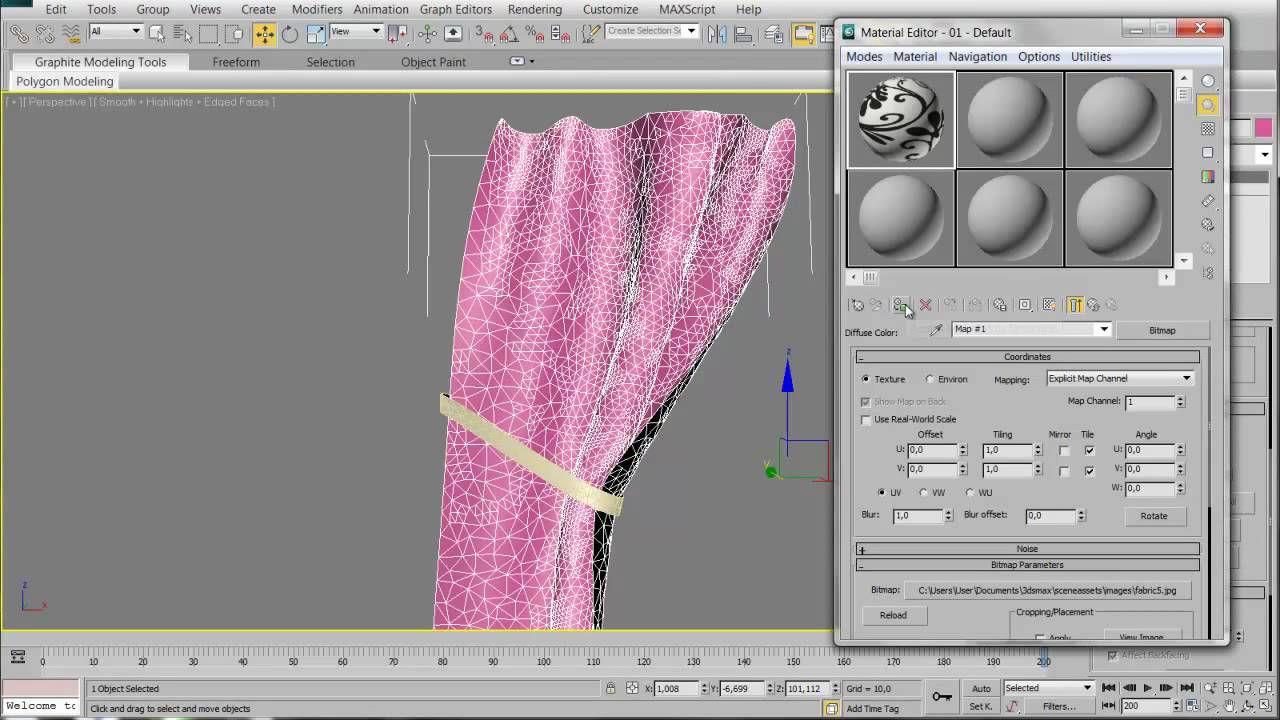Click the Bitmap type button
The height and width of the screenshot is (720, 1280).
coord(1162,330)
